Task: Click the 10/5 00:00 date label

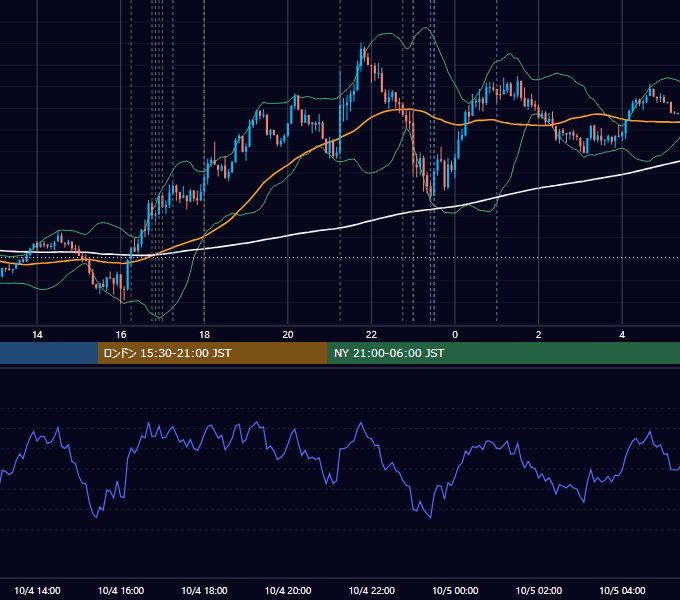Action: pos(455,590)
